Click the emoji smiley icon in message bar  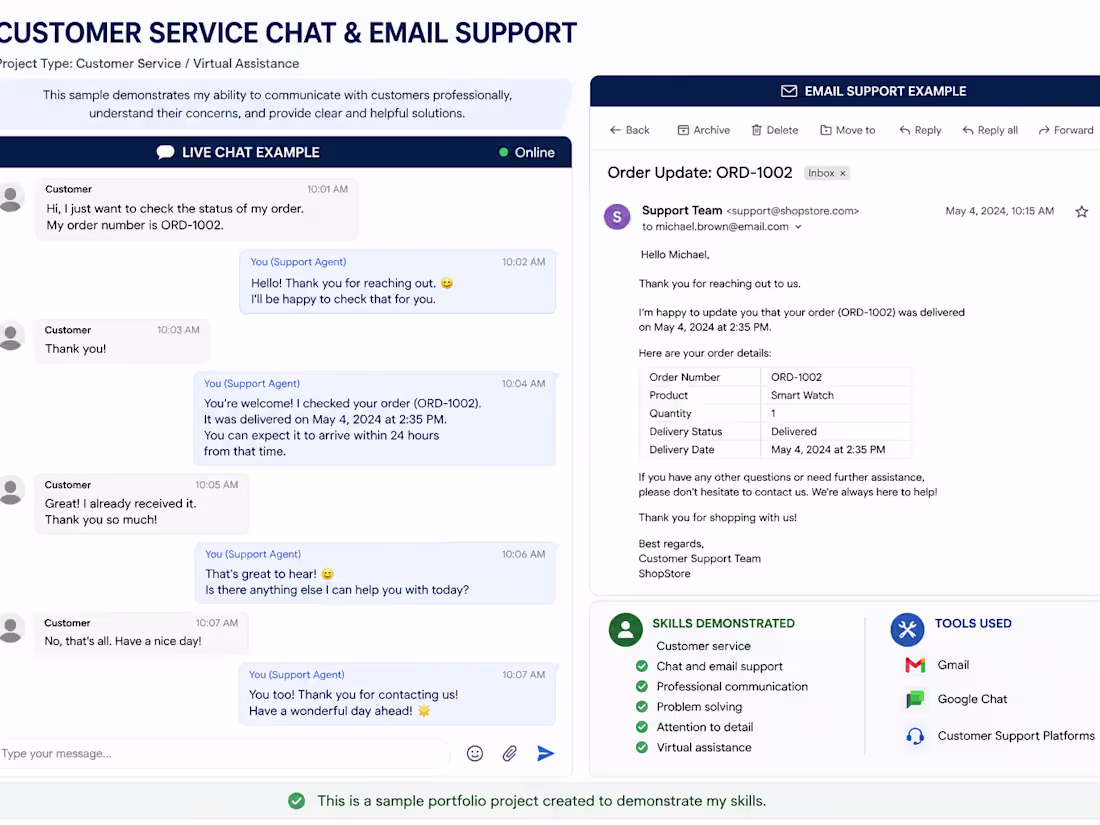475,753
